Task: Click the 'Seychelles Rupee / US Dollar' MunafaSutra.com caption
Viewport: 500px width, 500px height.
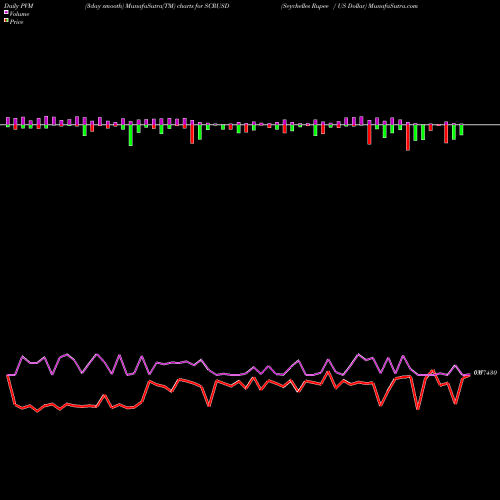Action: pos(349,6)
